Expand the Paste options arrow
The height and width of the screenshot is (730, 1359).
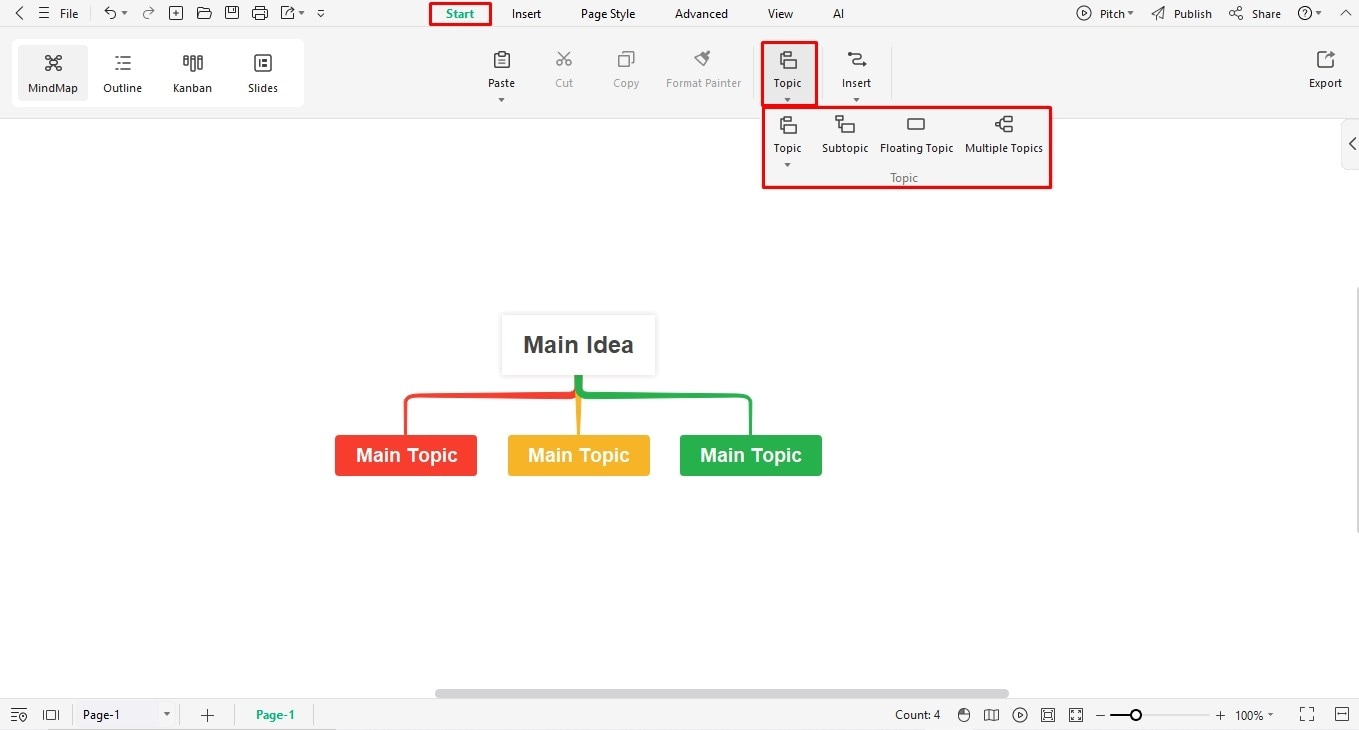502,100
